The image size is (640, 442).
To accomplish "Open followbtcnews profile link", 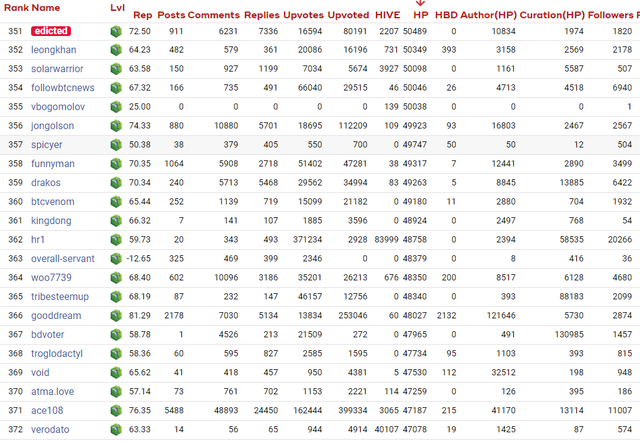I will pos(62,88).
